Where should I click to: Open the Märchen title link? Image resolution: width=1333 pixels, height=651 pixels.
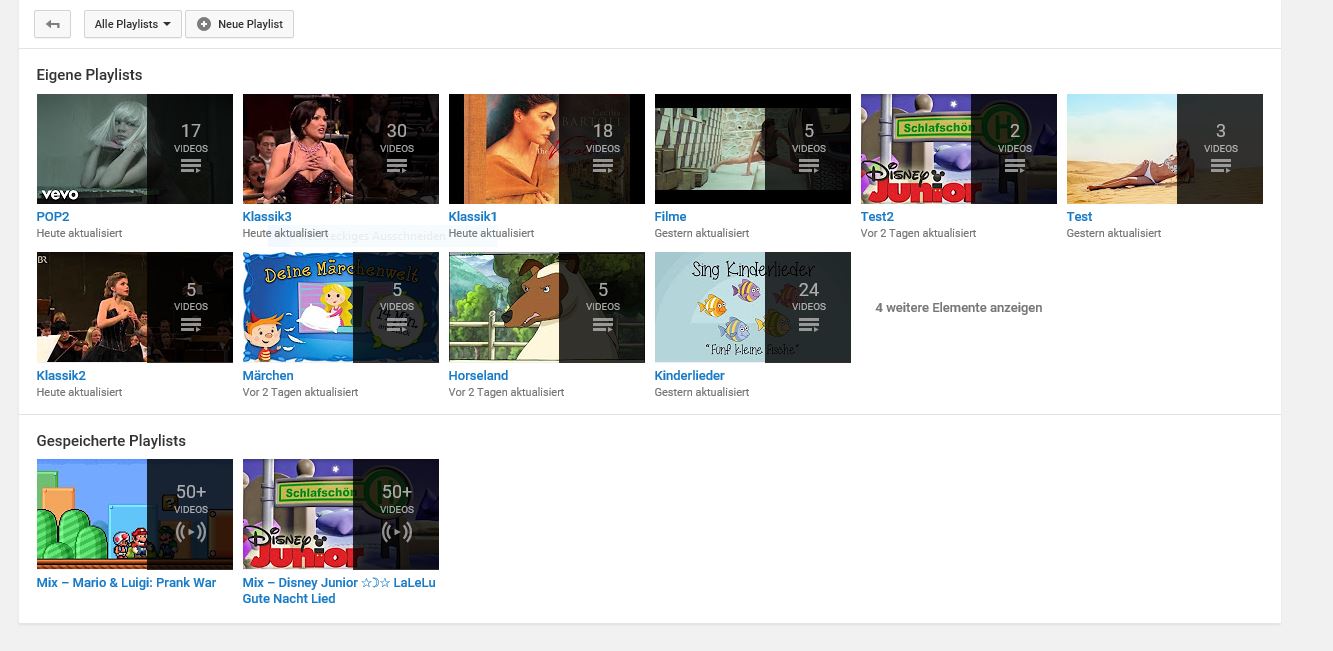click(x=268, y=375)
